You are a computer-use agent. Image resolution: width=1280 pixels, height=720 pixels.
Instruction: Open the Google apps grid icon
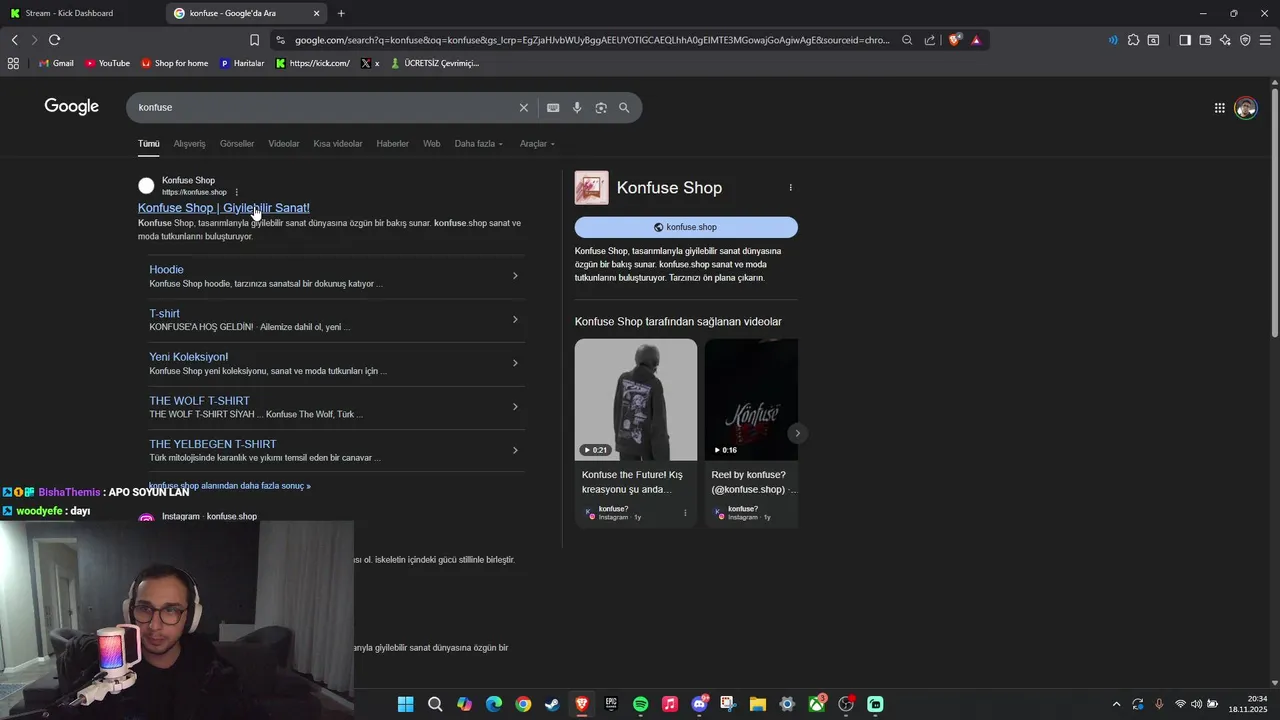1220,108
